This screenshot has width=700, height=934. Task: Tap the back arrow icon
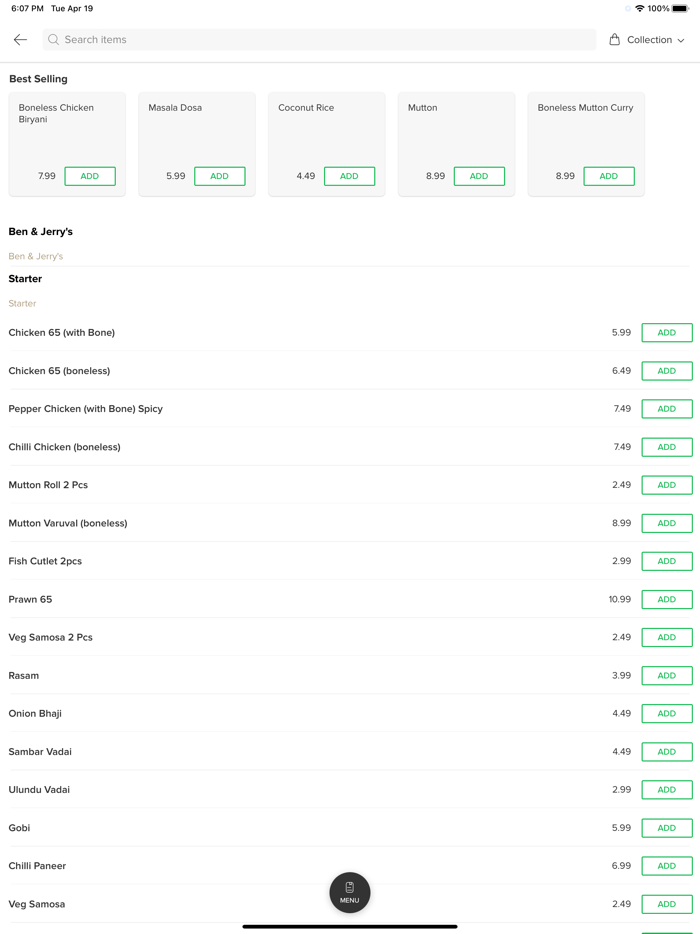20,40
